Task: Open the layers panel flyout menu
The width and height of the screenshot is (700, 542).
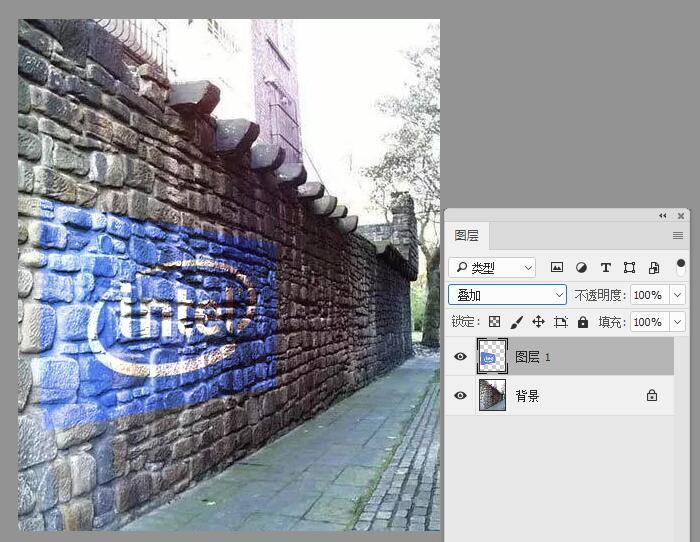Action: (x=678, y=235)
